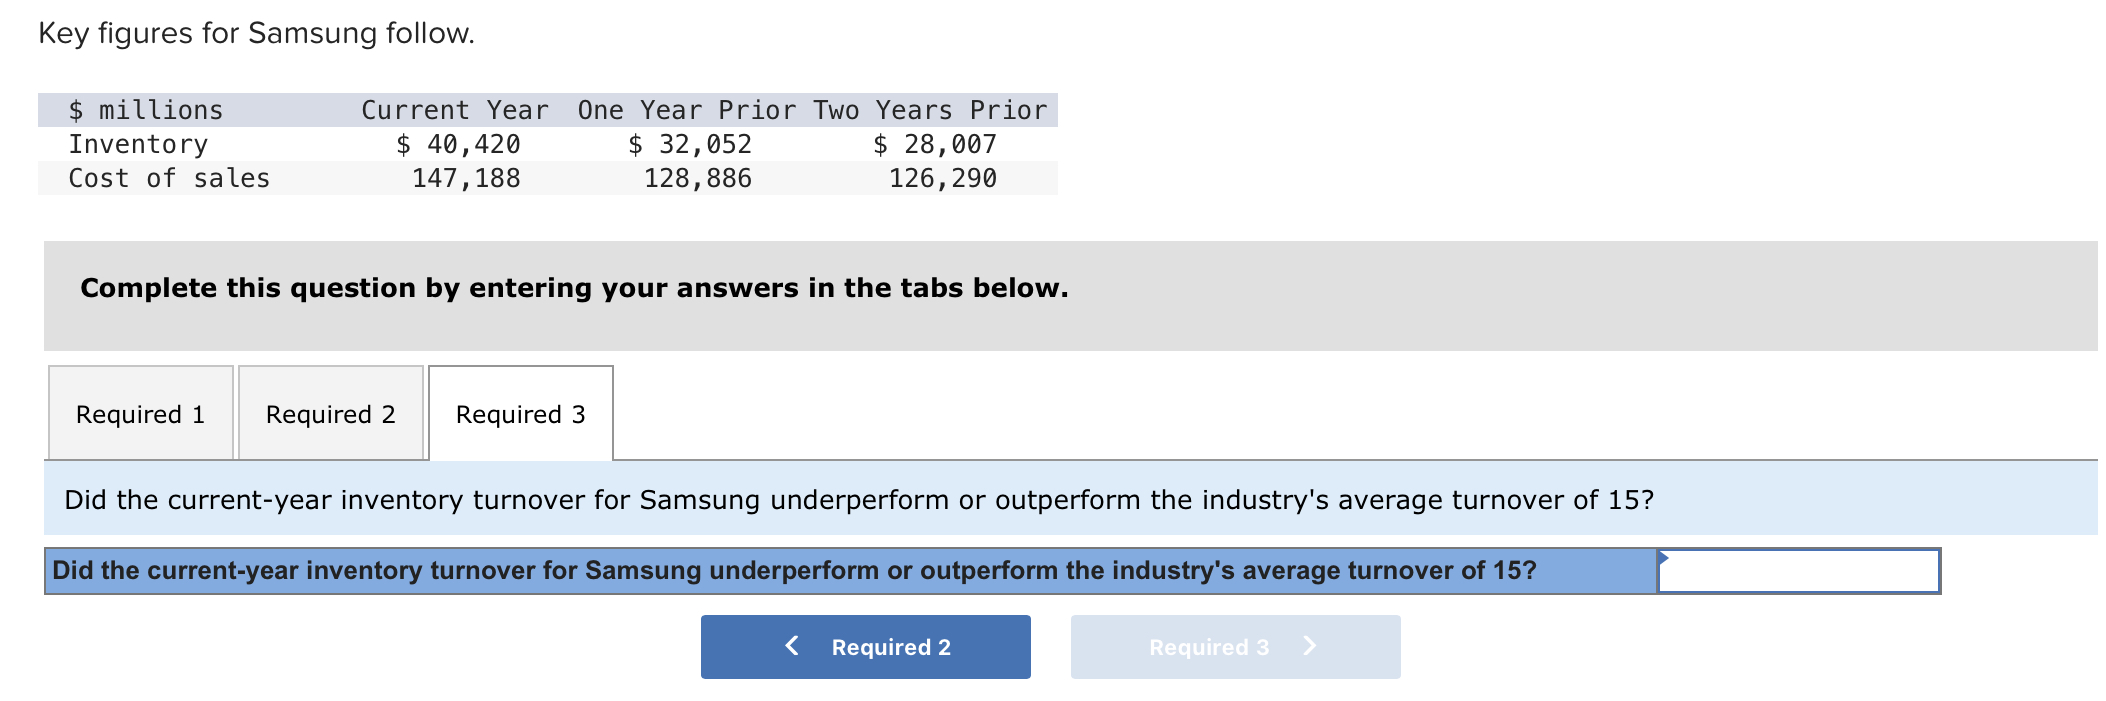The height and width of the screenshot is (701, 2106).
Task: Click the right chevron on Required 3 button
Action: point(1310,647)
